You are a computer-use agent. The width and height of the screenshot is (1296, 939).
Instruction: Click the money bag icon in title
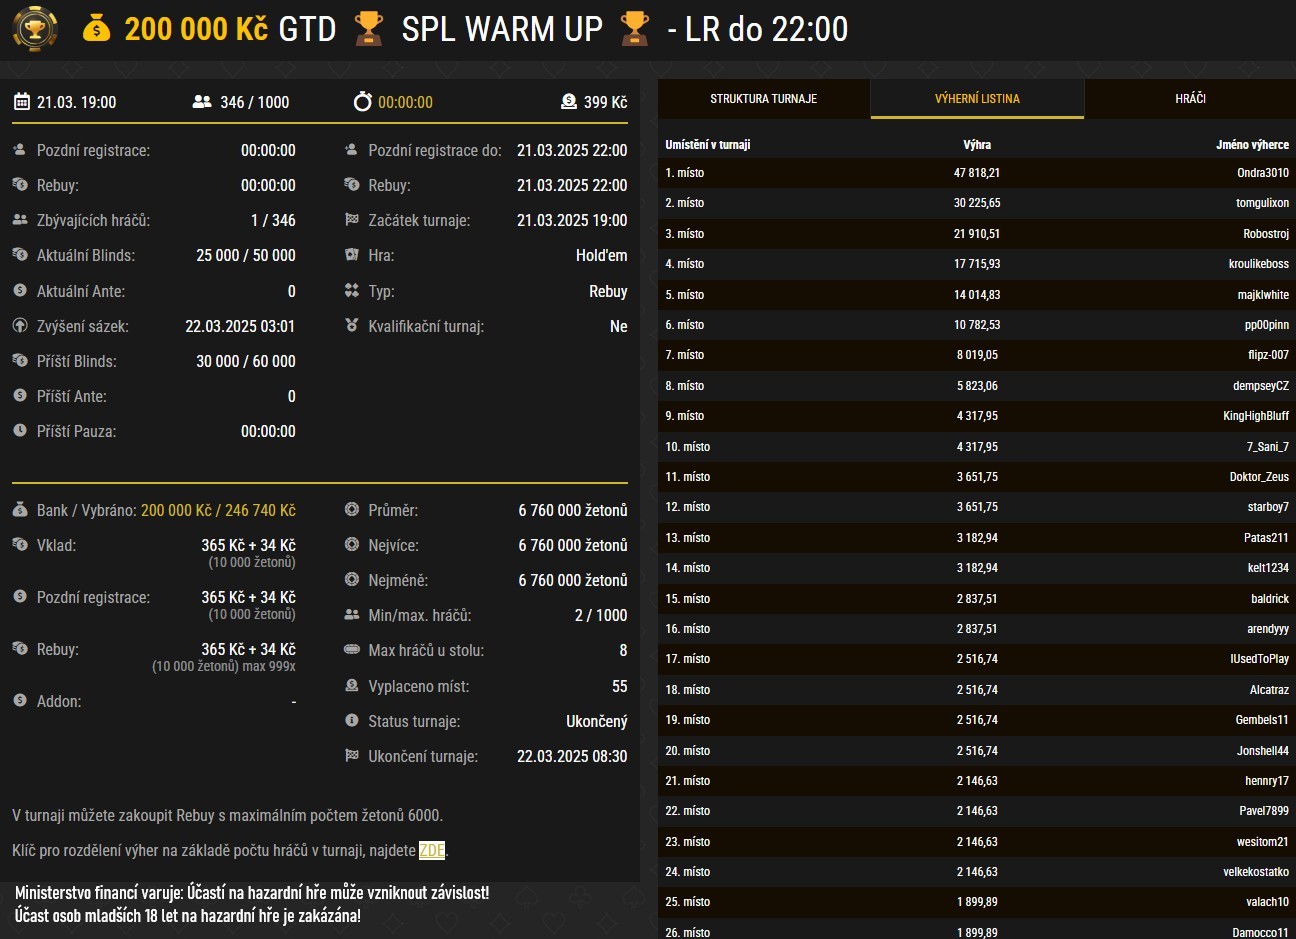point(96,29)
